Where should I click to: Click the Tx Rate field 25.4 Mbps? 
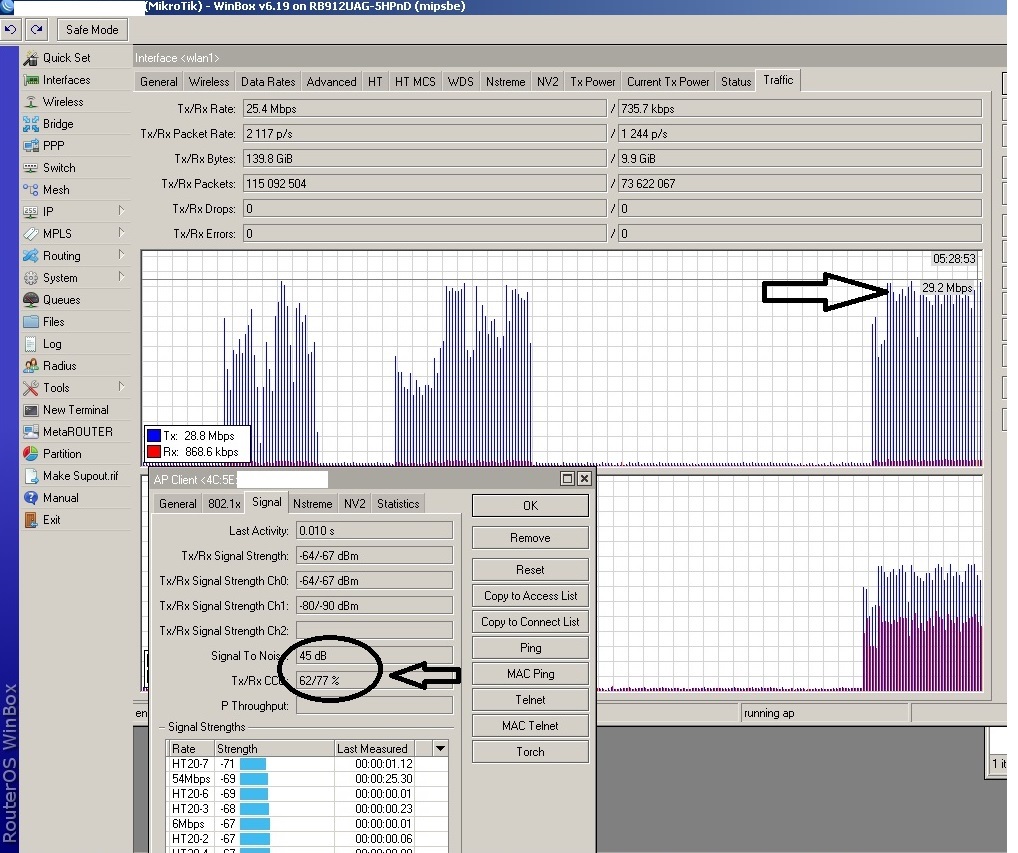[x=425, y=108]
